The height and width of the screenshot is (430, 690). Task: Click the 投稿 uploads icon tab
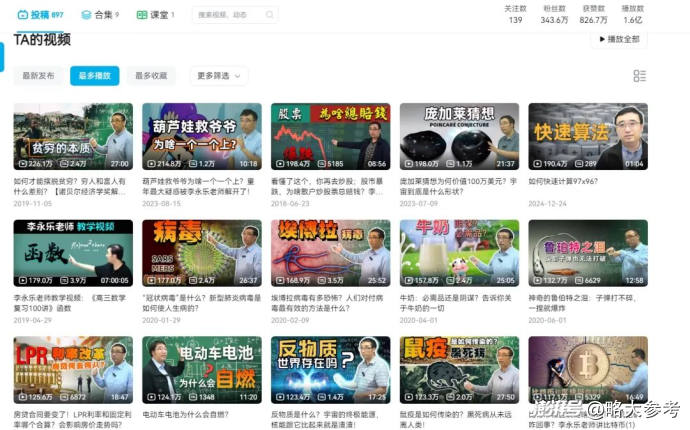(x=40, y=15)
